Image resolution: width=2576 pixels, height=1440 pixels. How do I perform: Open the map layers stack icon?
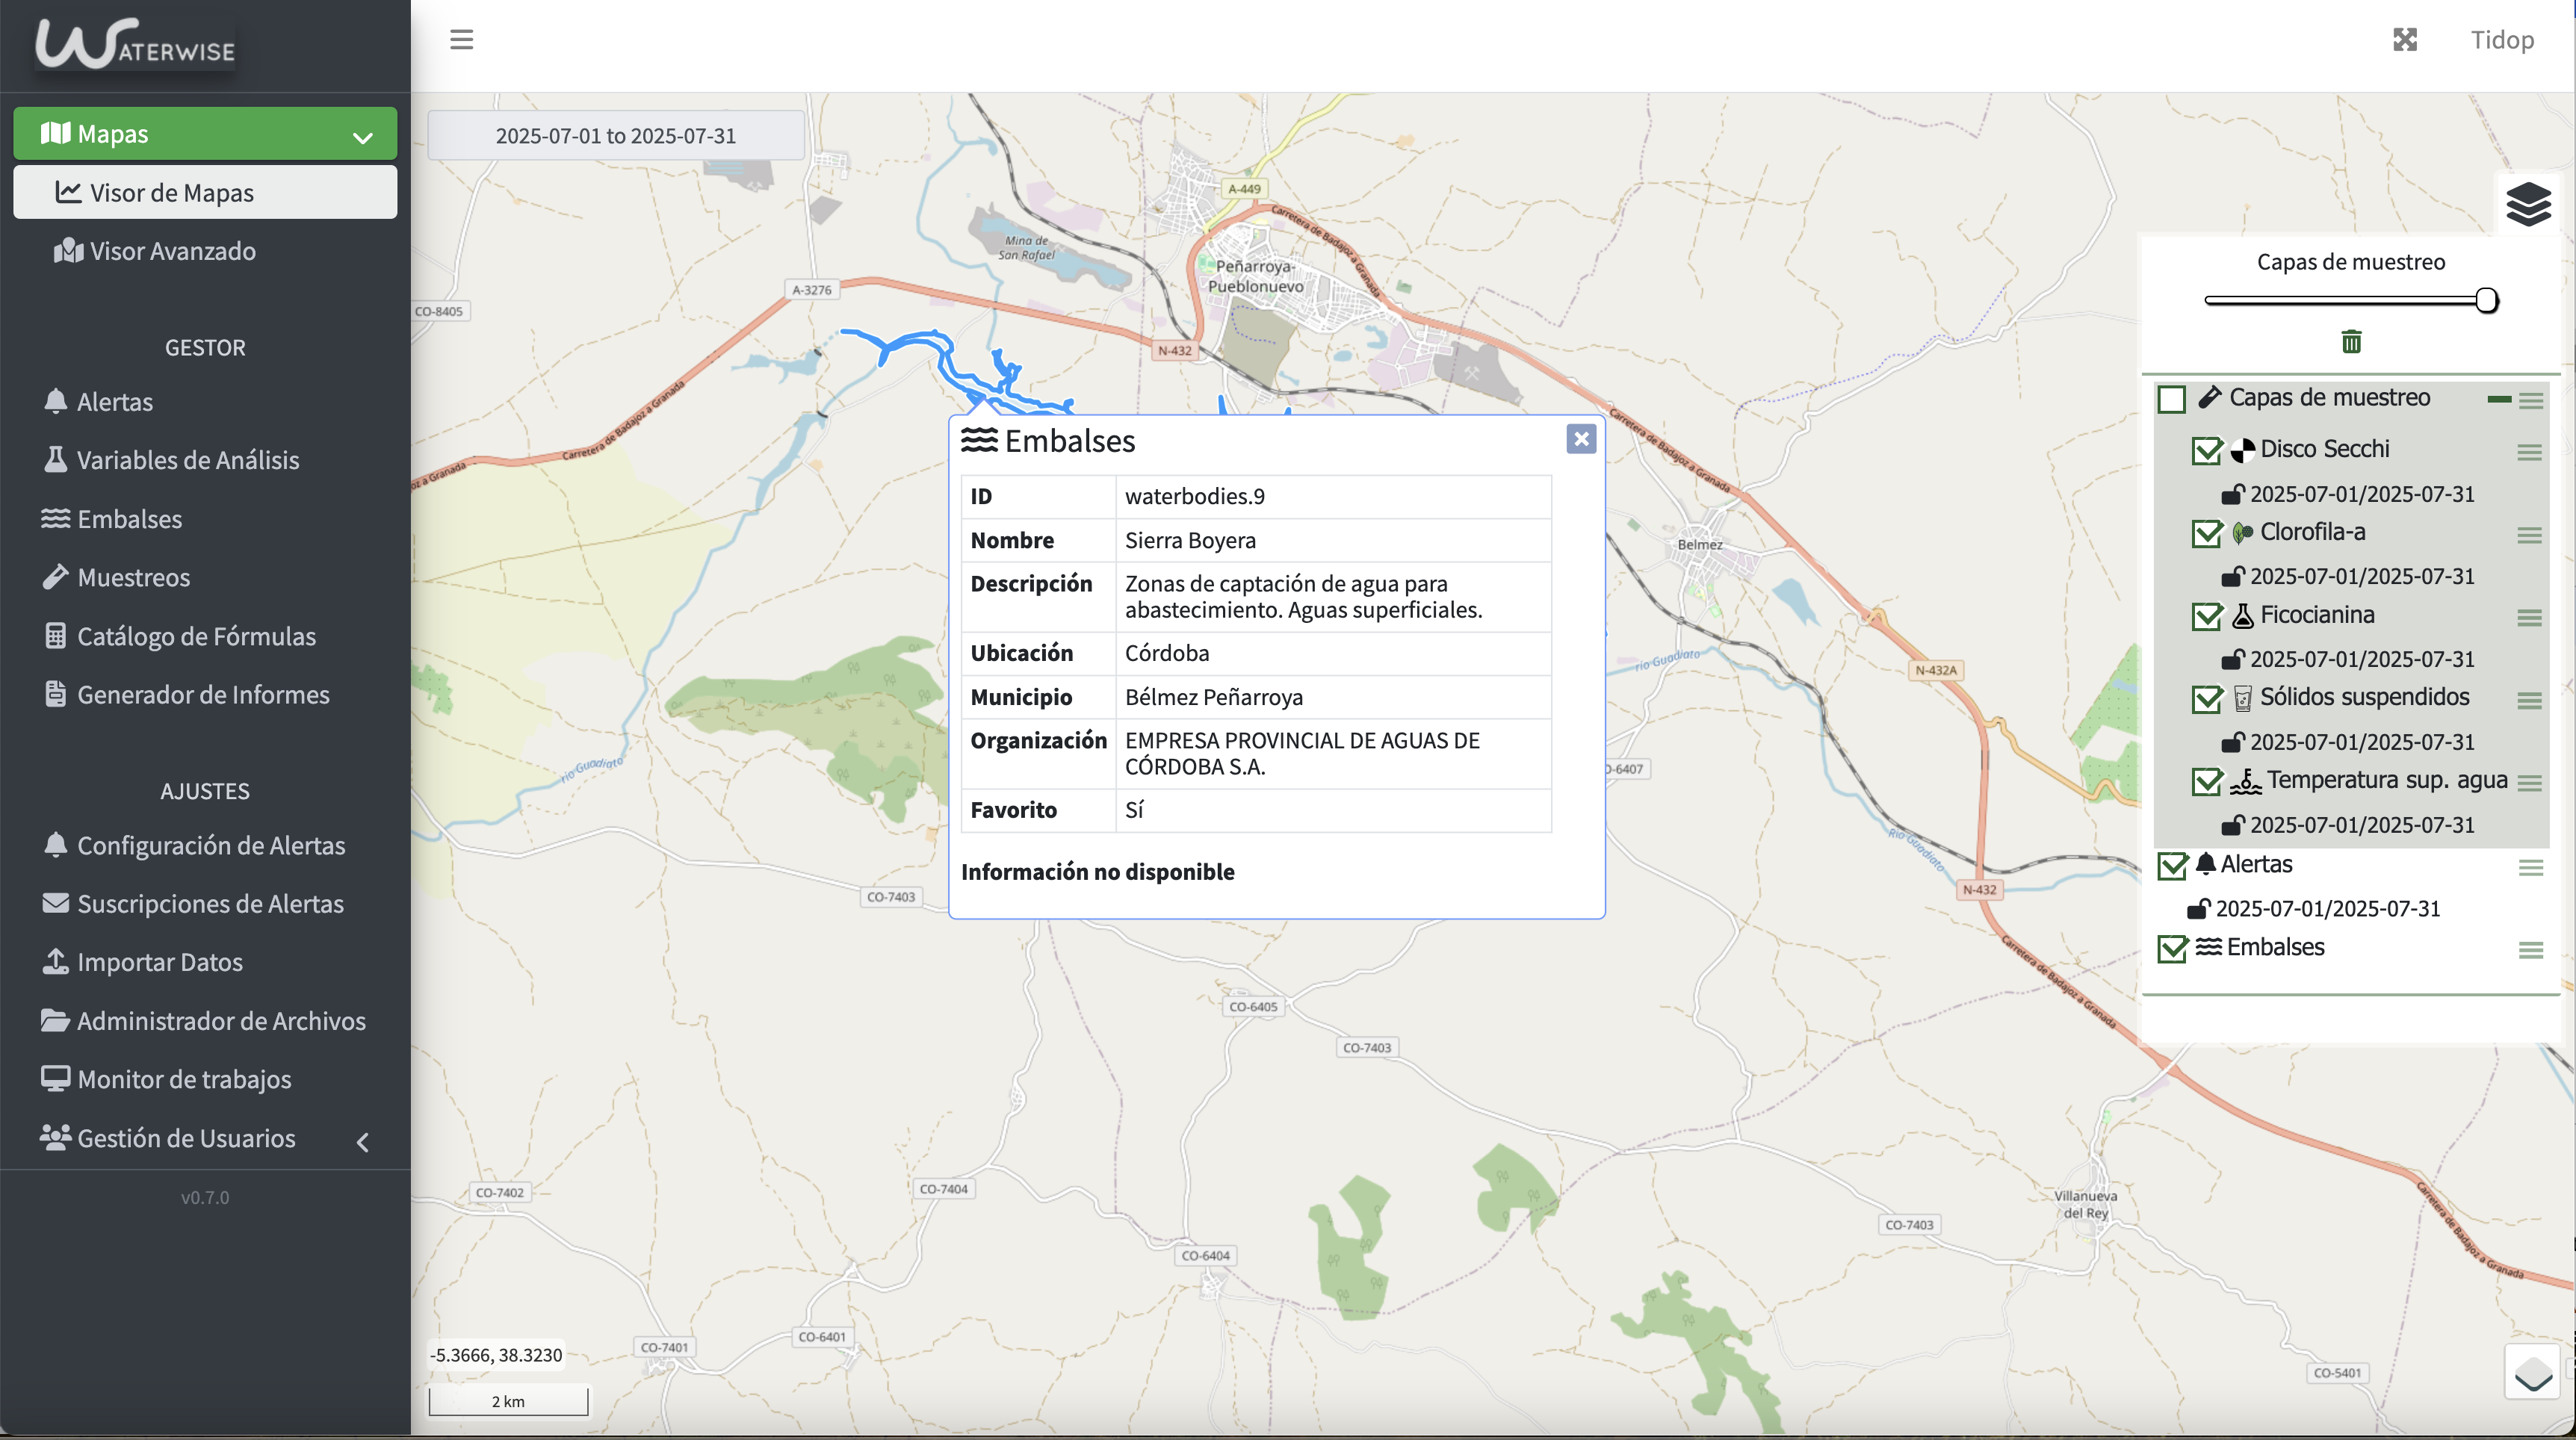click(2528, 205)
